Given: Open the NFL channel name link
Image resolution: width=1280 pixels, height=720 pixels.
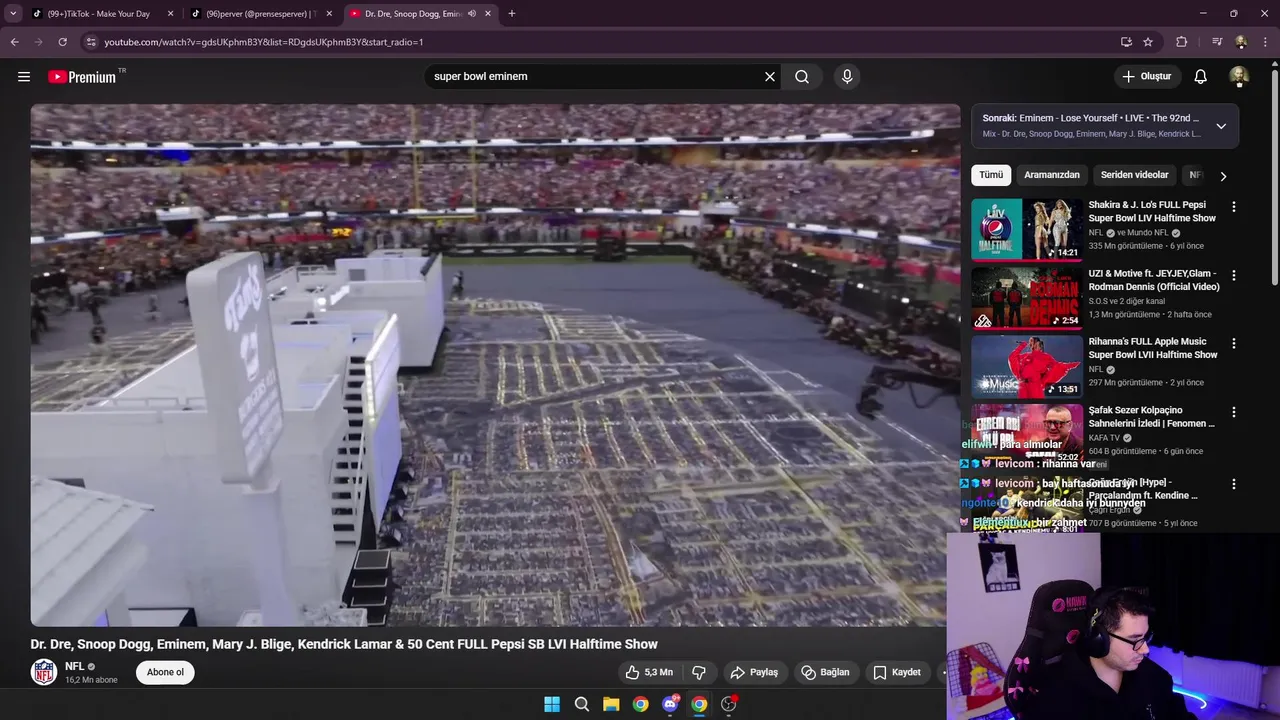Looking at the screenshot, I should (75, 666).
